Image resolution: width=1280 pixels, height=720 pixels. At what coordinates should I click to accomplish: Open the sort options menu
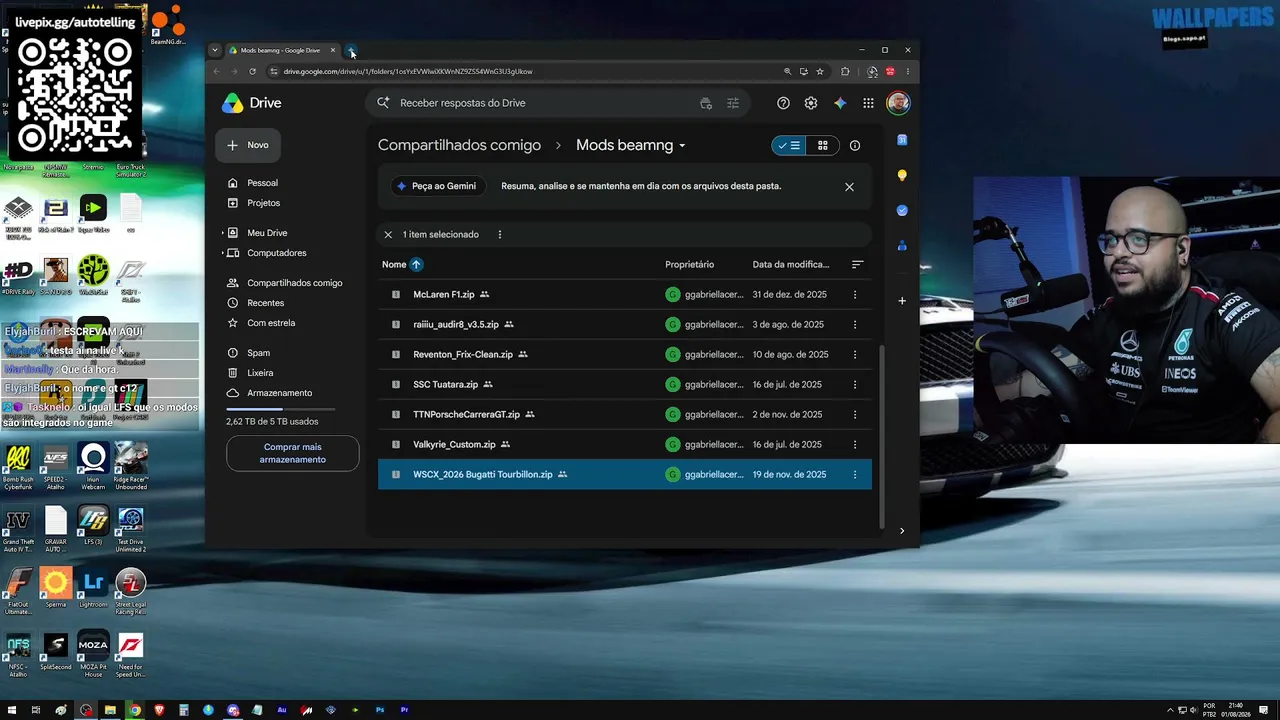(x=857, y=264)
